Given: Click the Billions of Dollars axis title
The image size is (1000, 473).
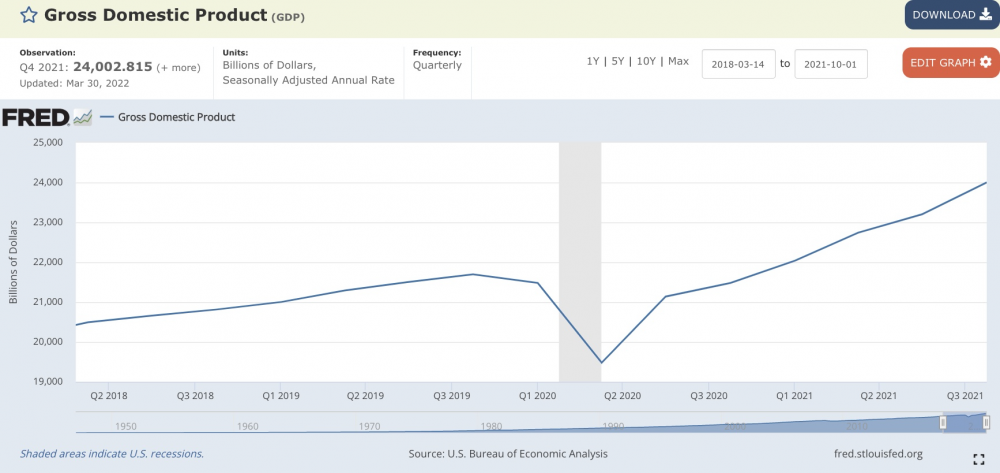Looking at the screenshot, I should (x=13, y=262).
